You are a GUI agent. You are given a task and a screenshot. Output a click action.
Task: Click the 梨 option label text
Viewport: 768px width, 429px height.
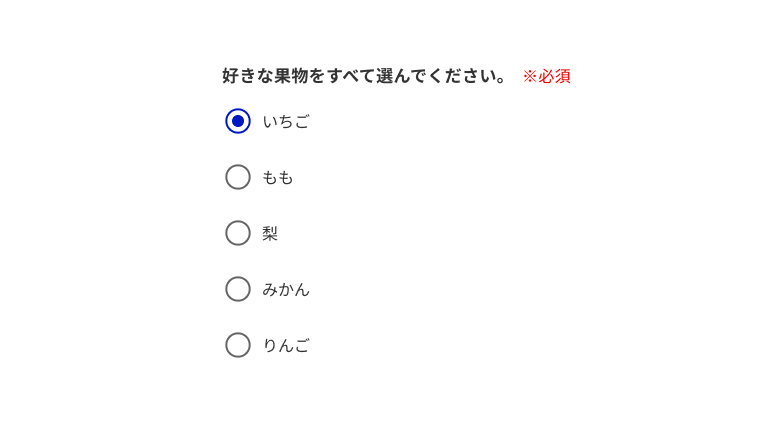point(270,234)
